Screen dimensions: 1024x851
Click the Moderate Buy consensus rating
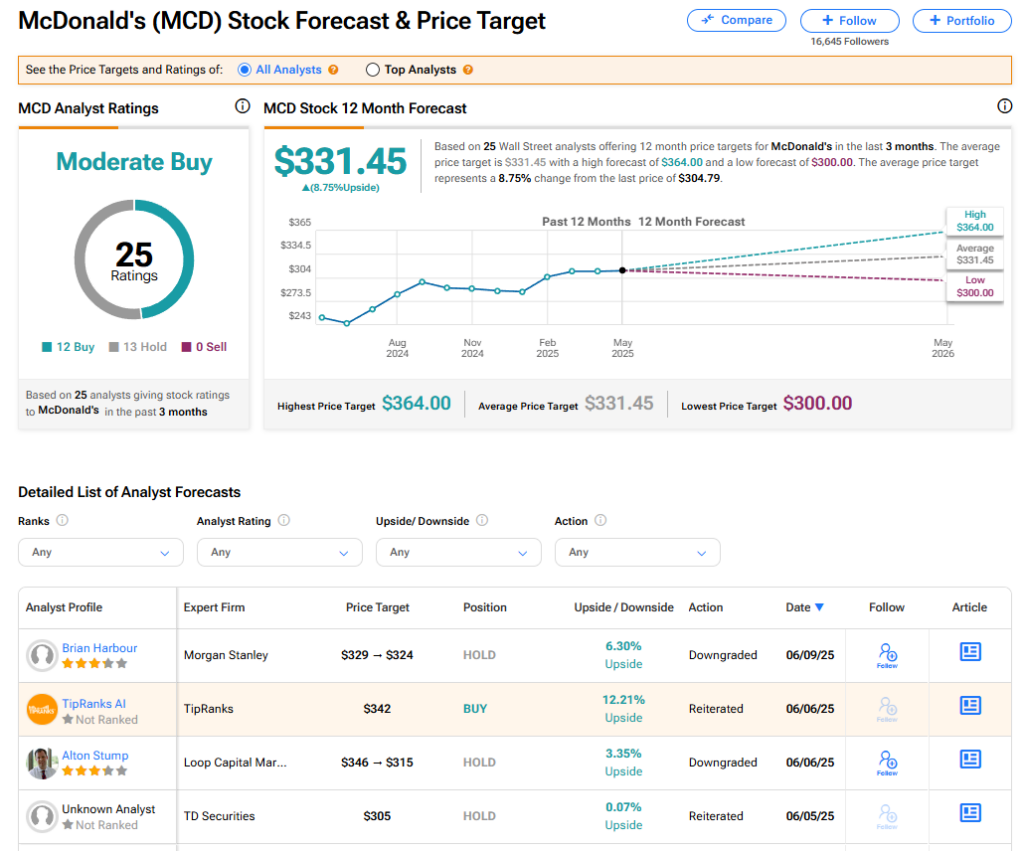tap(134, 161)
